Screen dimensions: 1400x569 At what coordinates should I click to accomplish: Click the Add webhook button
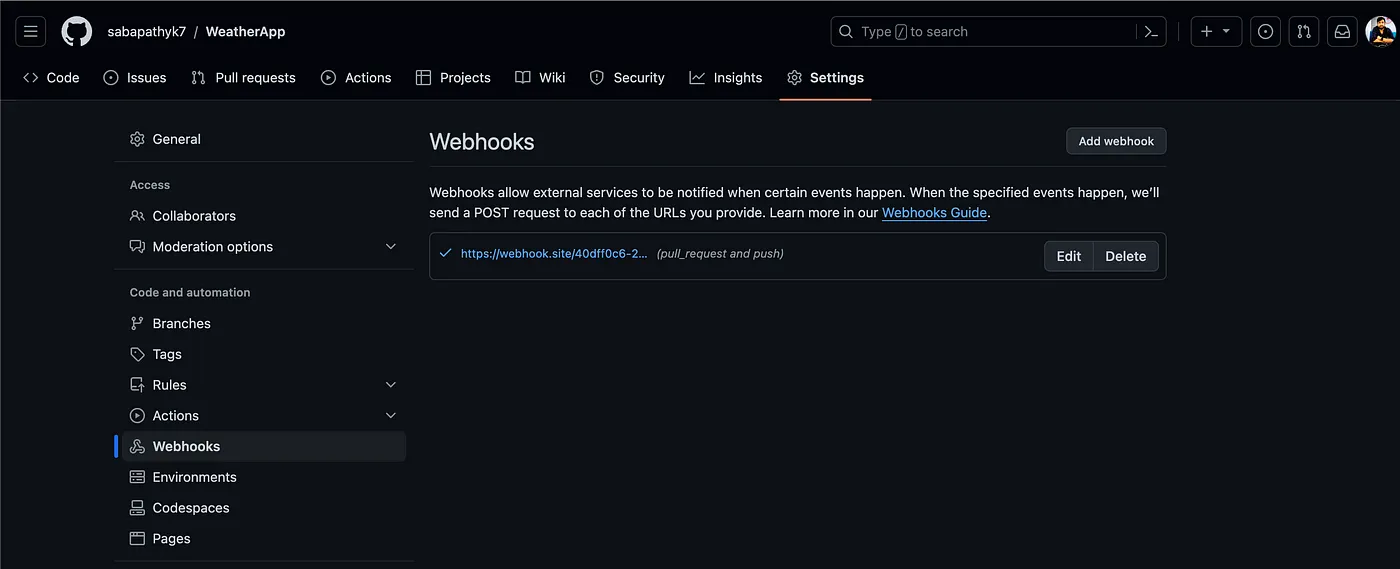[x=1116, y=141]
